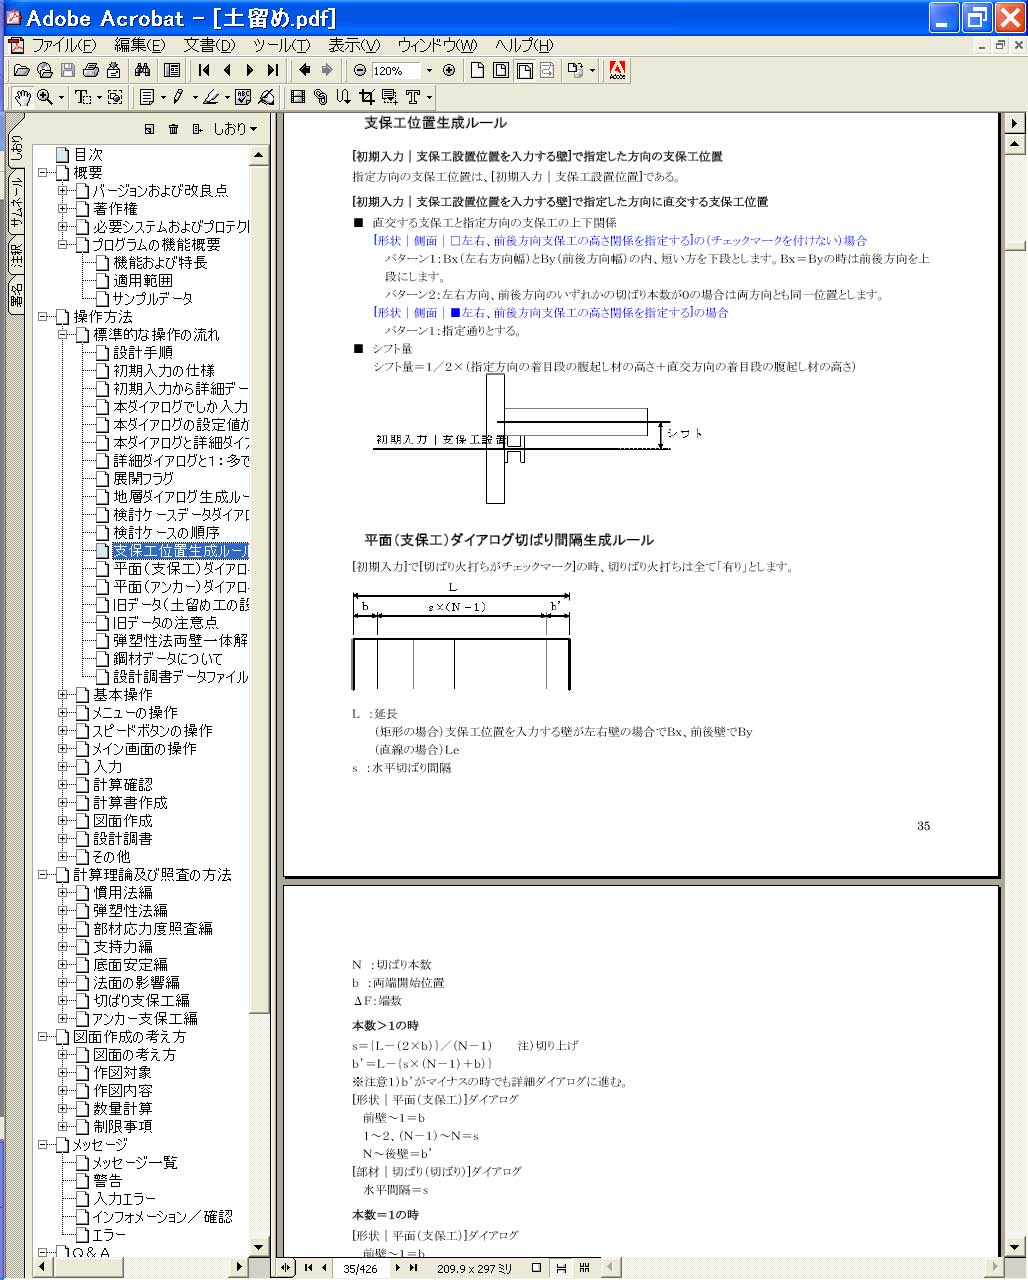This screenshot has height=1280, width=1028.
Task: Go to next page in top toolbar
Action: coord(250,70)
